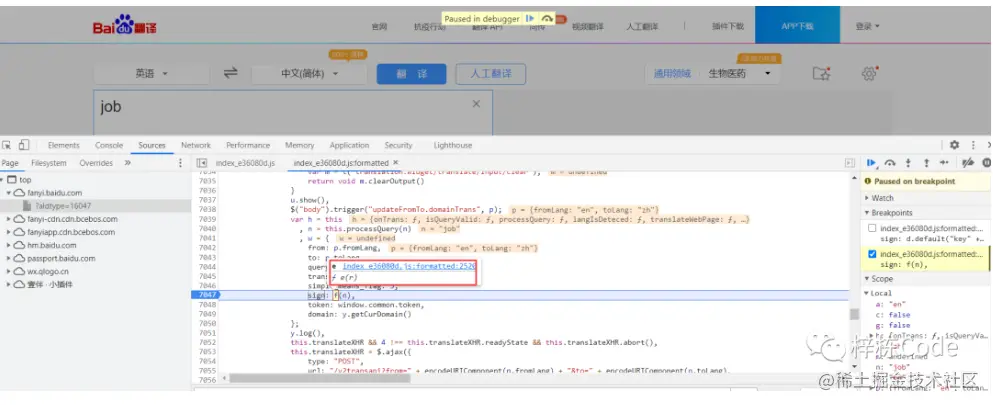Open the index_e36080d.js file tab
Image resolution: width=993 pixels, height=405 pixels.
[x=245, y=163]
